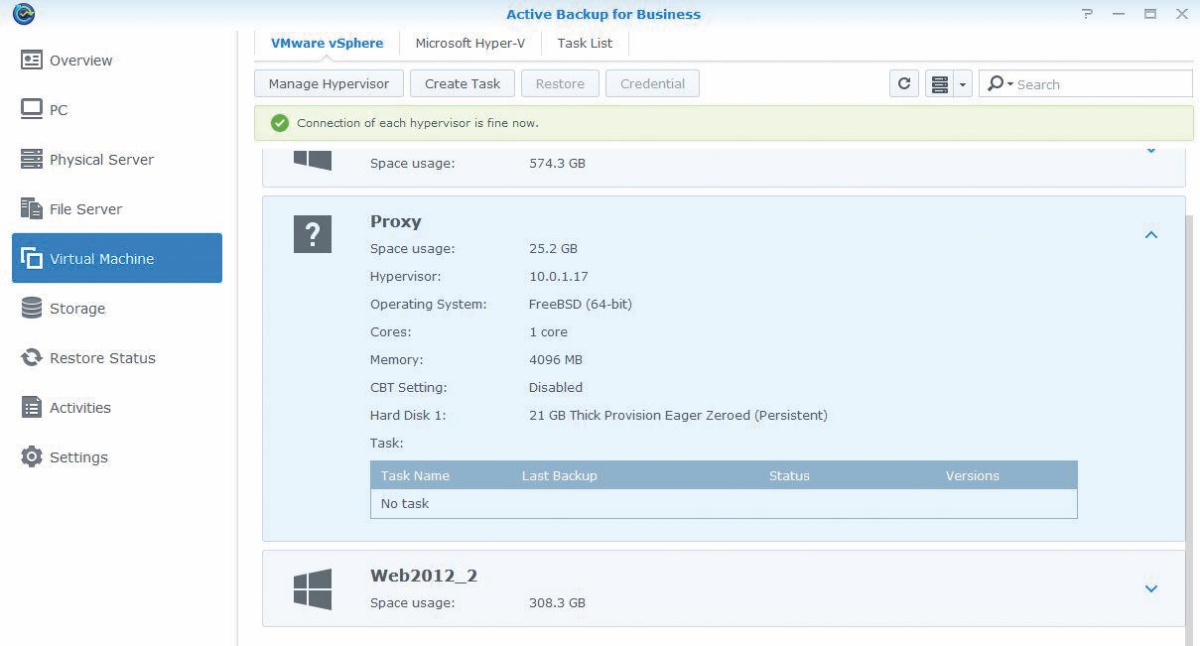Select the PC monitor icon in sidebar
Image resolution: width=1200 pixels, height=646 pixels.
pyautogui.click(x=32, y=109)
